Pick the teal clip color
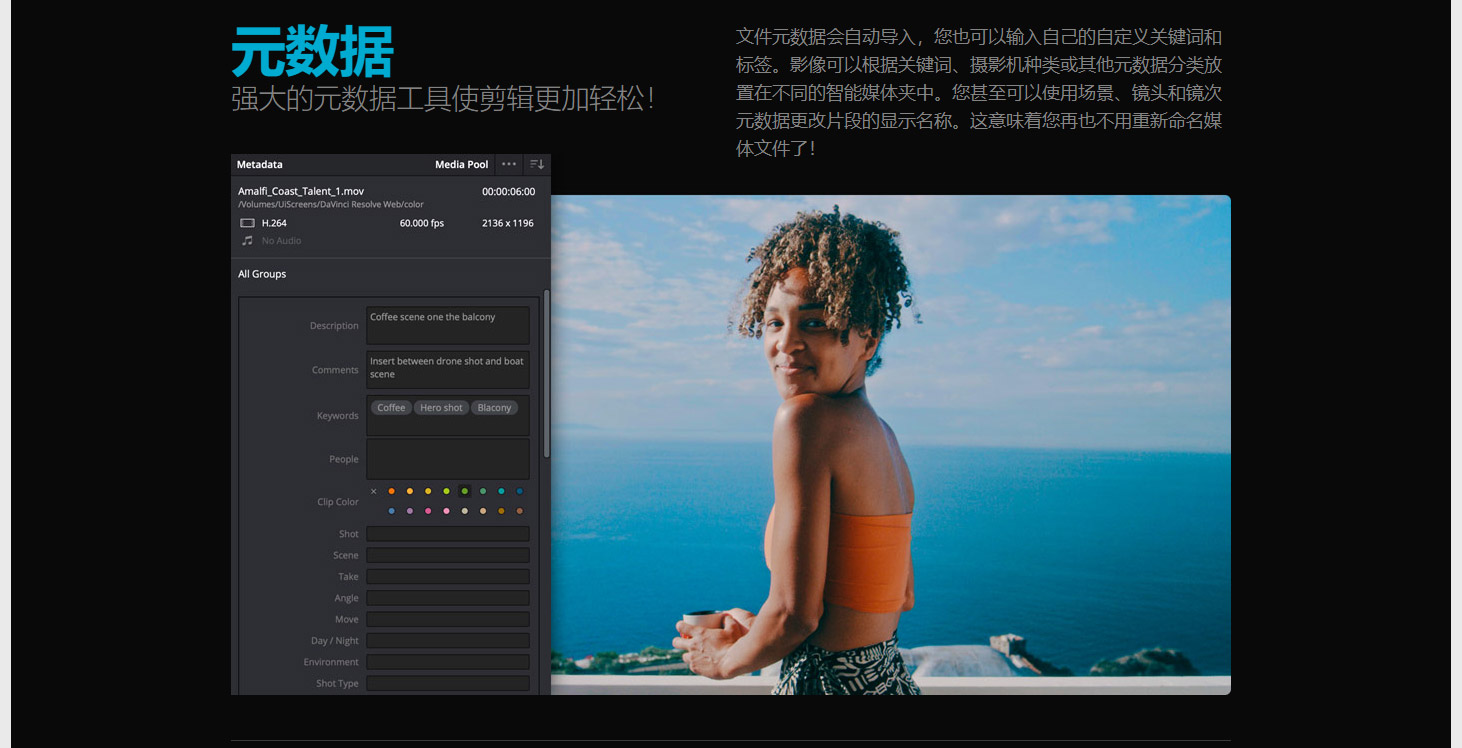This screenshot has width=1462, height=748. click(x=483, y=491)
